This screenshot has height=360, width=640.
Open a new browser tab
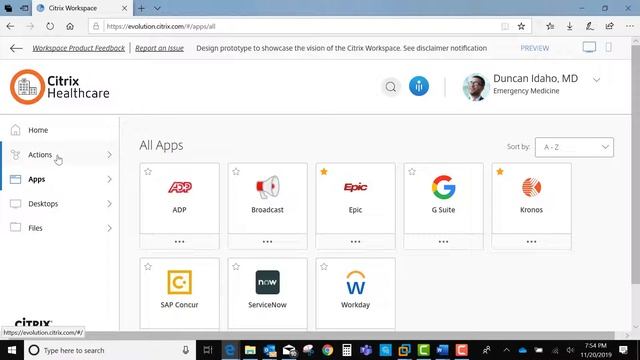click(x=141, y=8)
